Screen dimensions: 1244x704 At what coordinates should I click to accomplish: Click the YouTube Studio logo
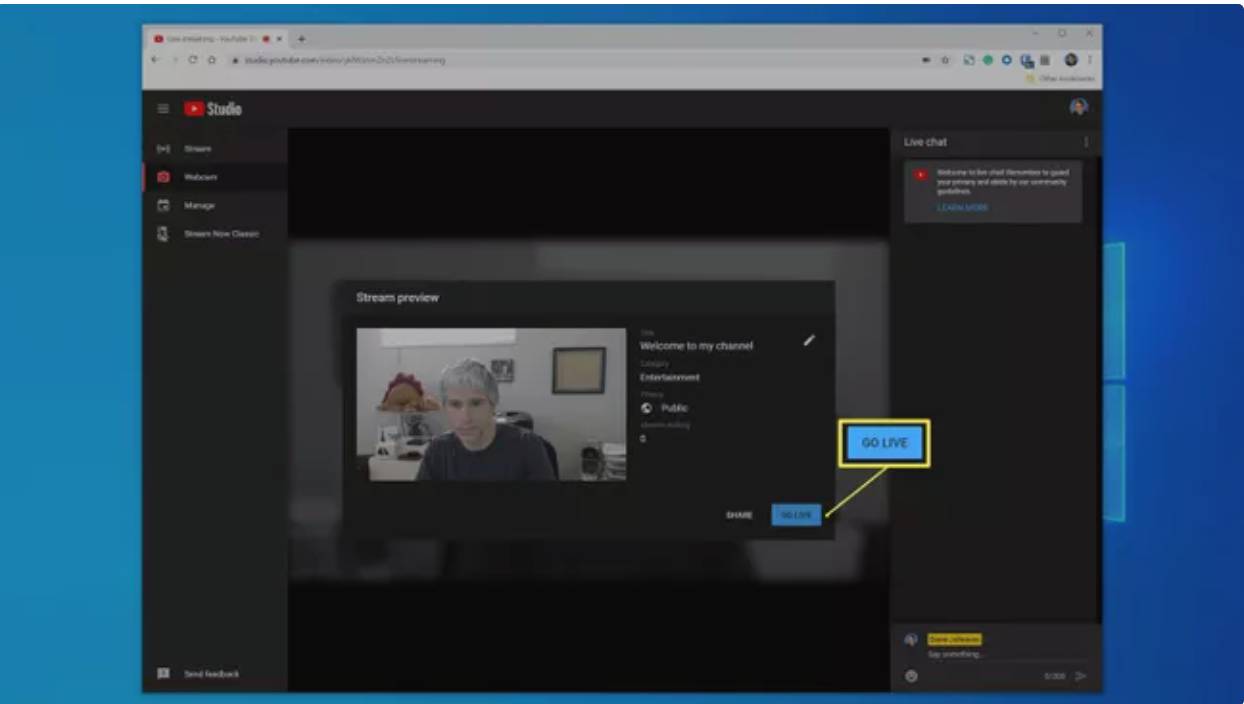[x=212, y=109]
